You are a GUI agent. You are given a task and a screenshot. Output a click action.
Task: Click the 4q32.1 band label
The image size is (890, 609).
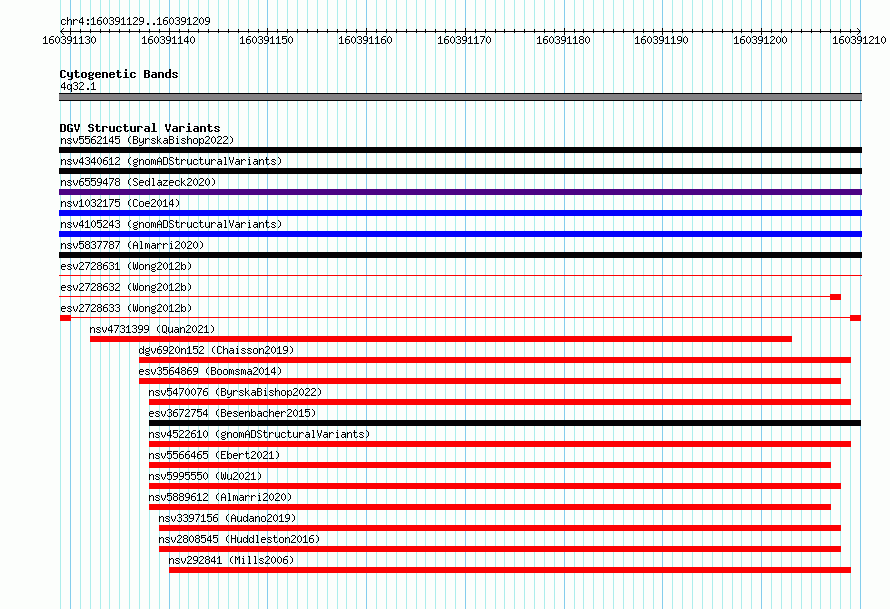(x=78, y=86)
